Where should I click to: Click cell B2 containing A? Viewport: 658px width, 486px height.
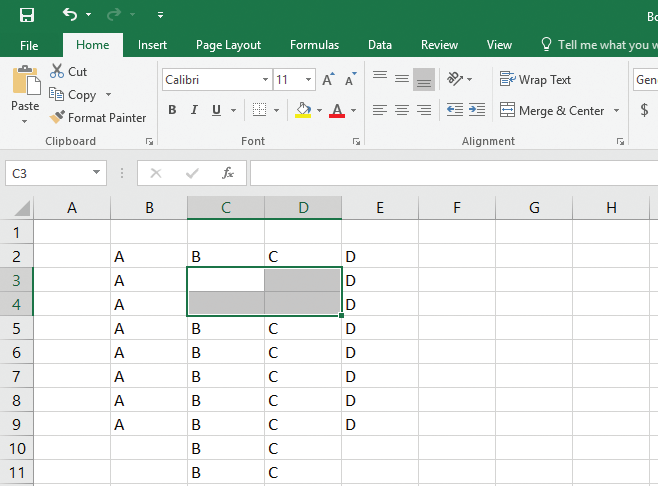pos(149,256)
